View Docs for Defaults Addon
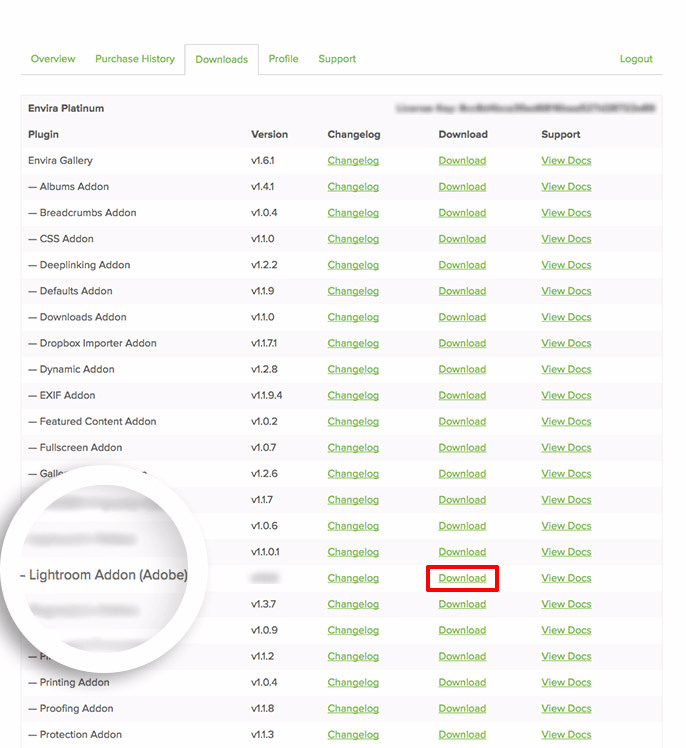 566,291
